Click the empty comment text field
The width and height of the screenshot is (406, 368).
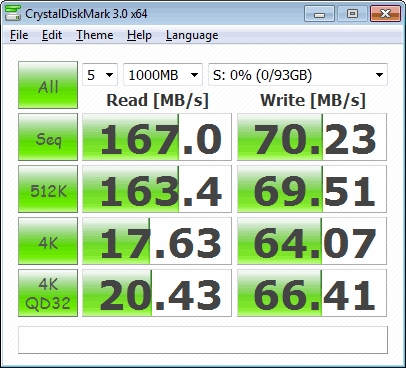pos(203,340)
